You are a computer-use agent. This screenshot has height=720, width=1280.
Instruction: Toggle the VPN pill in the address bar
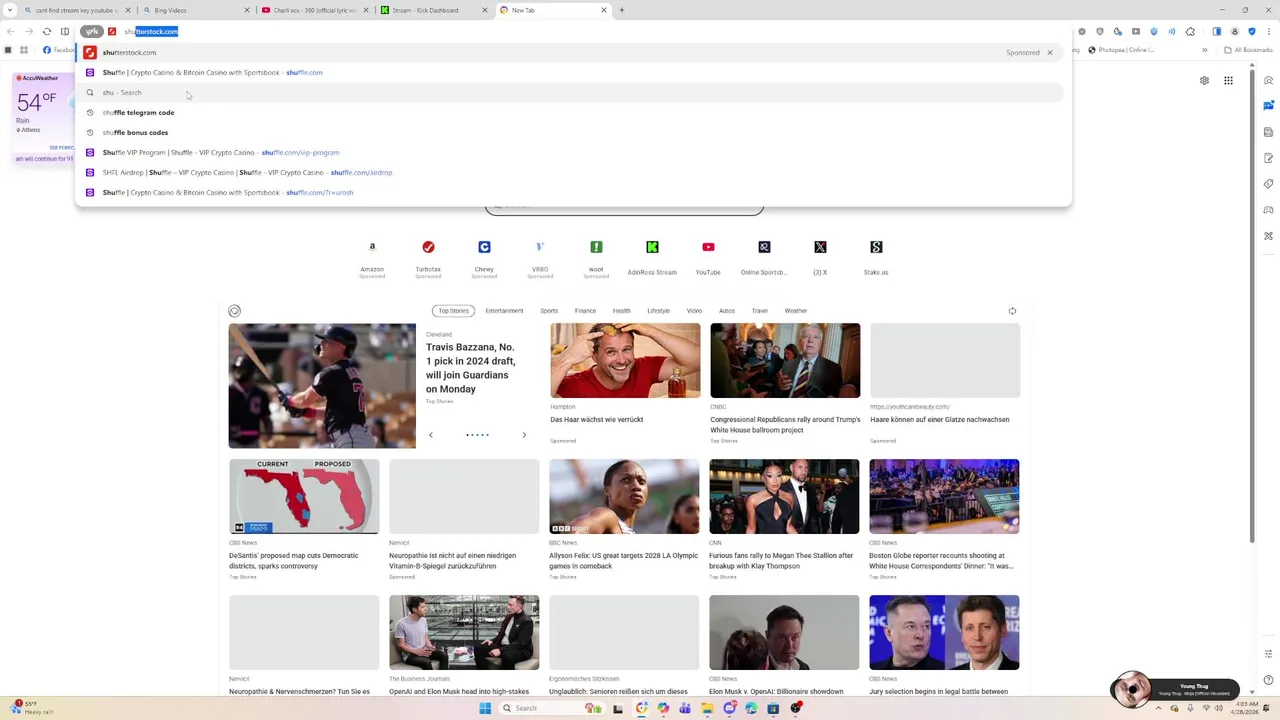tap(92, 31)
